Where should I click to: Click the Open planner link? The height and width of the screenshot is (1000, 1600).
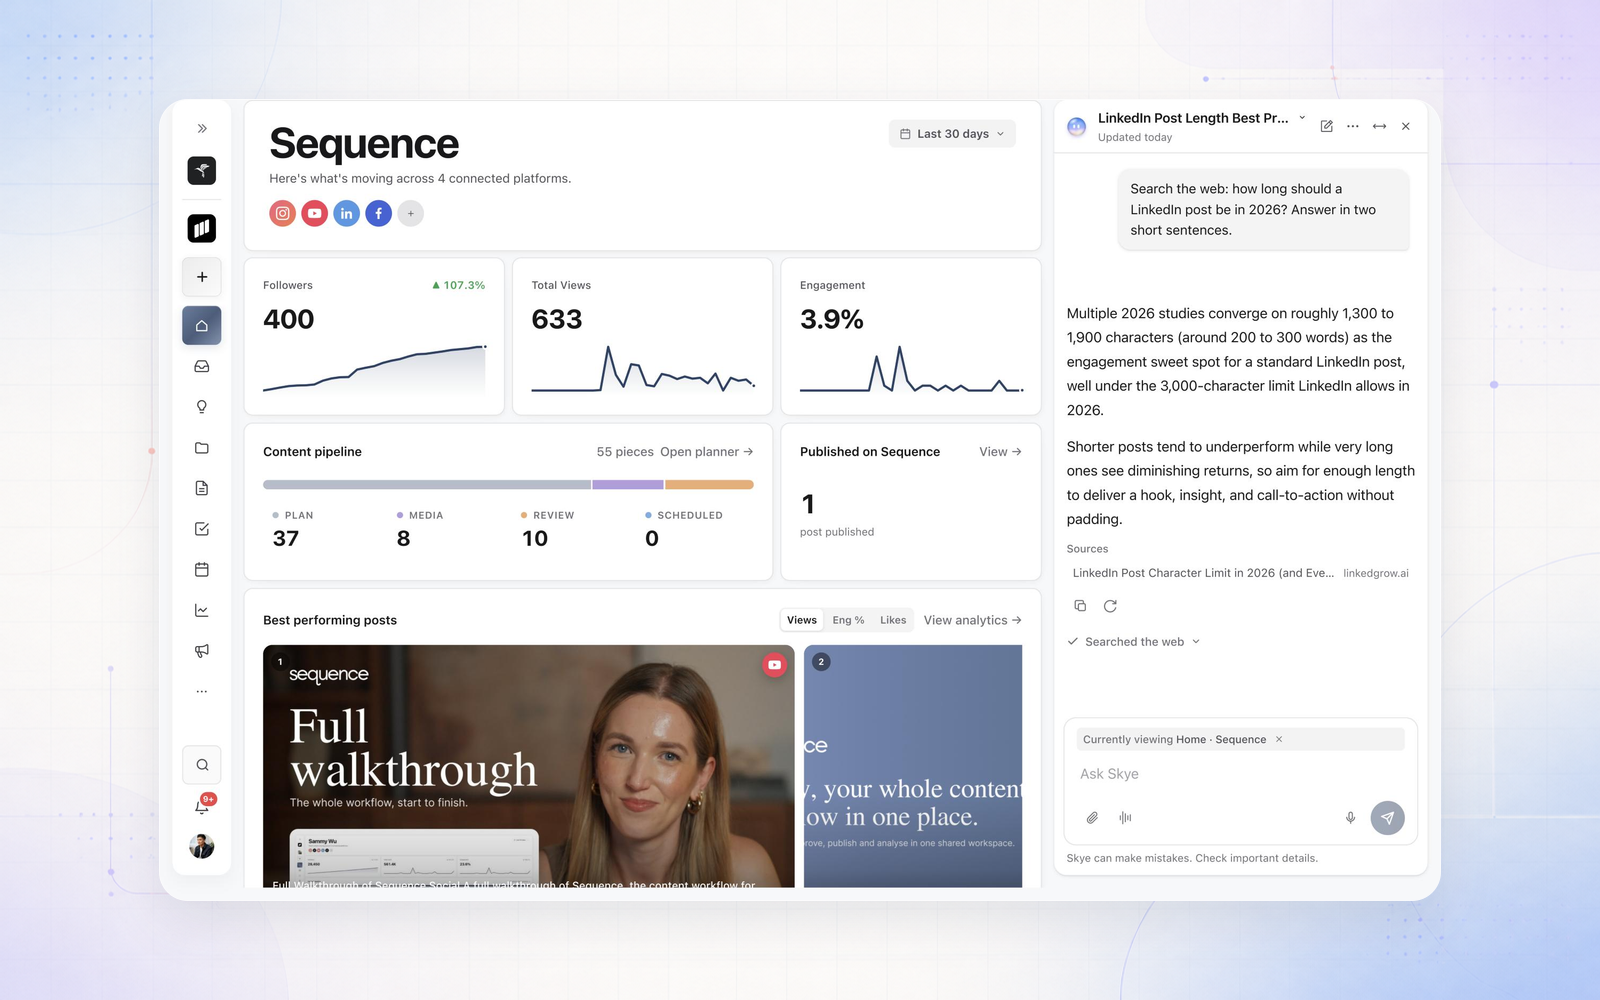pos(706,452)
